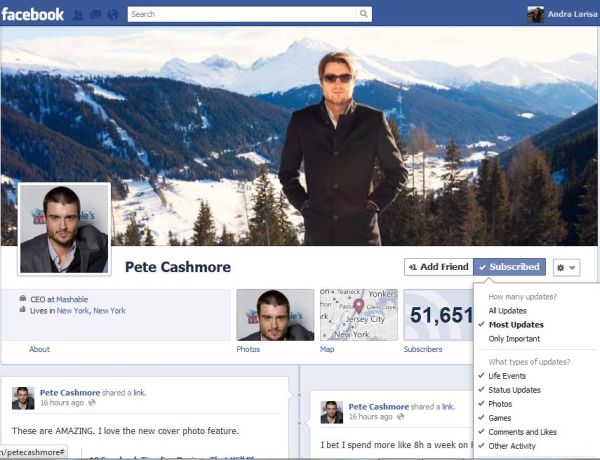This screenshot has width=600, height=460.
Task: Click the Add Friend button
Action: (x=438, y=267)
